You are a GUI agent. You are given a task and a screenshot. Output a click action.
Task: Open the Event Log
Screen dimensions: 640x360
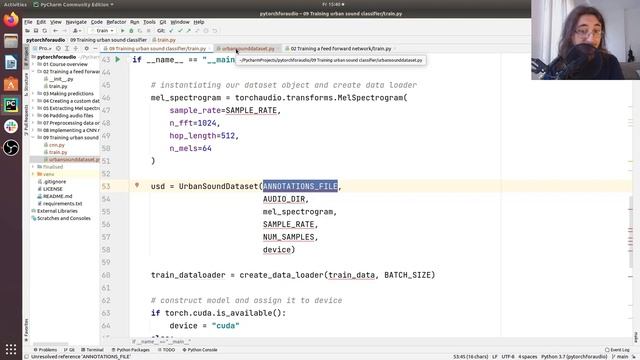(x=617, y=350)
